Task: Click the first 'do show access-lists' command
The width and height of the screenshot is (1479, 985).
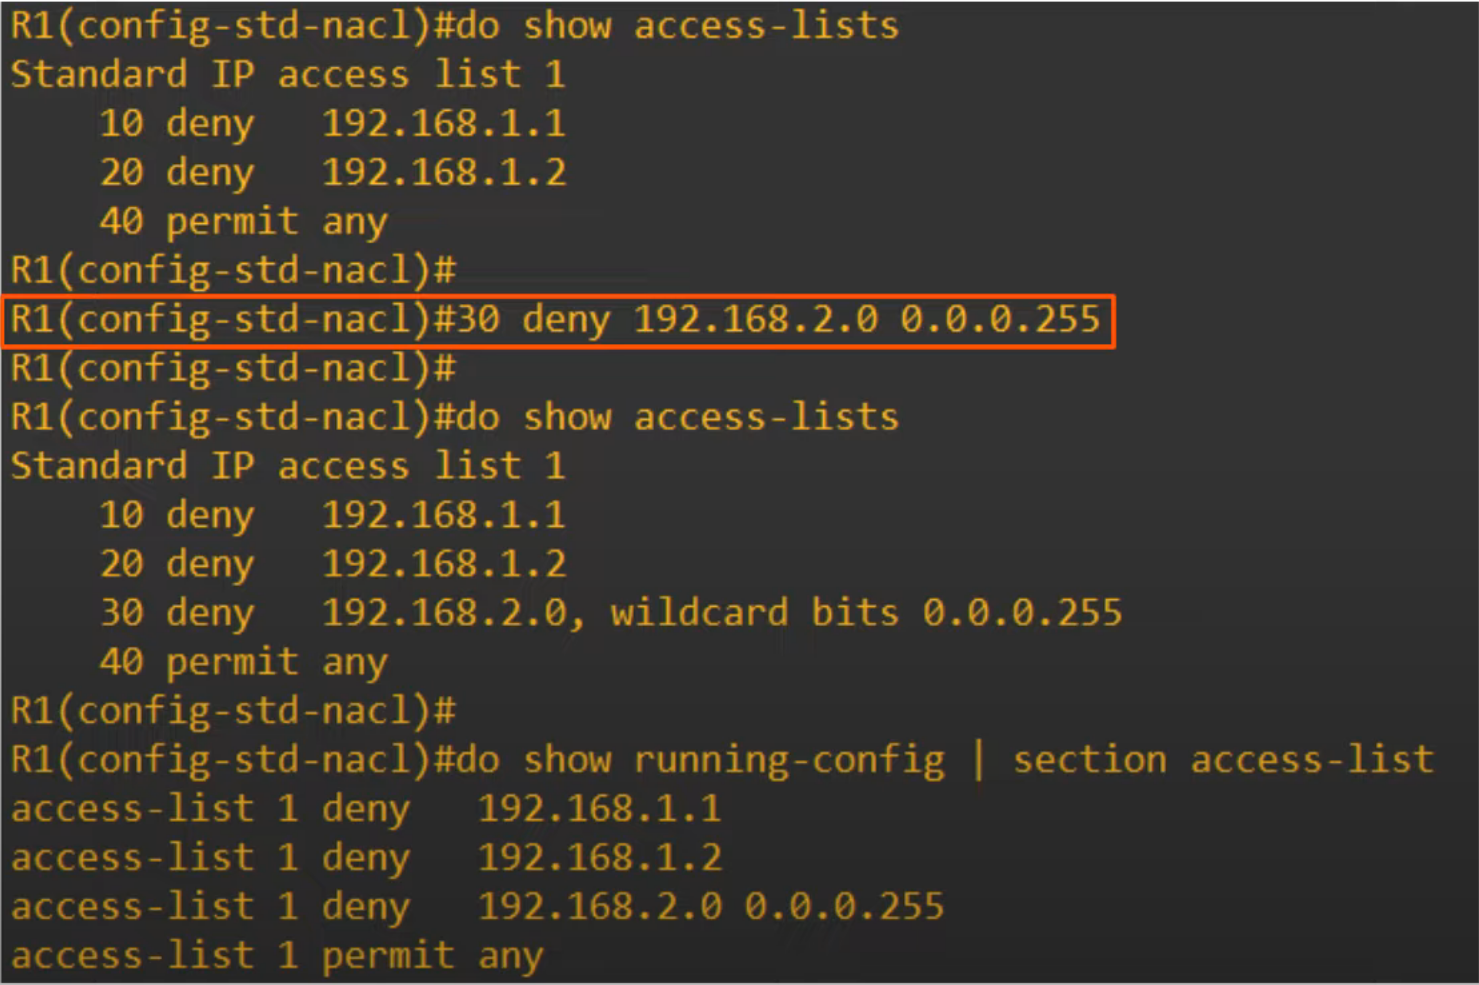Action: coord(455,26)
